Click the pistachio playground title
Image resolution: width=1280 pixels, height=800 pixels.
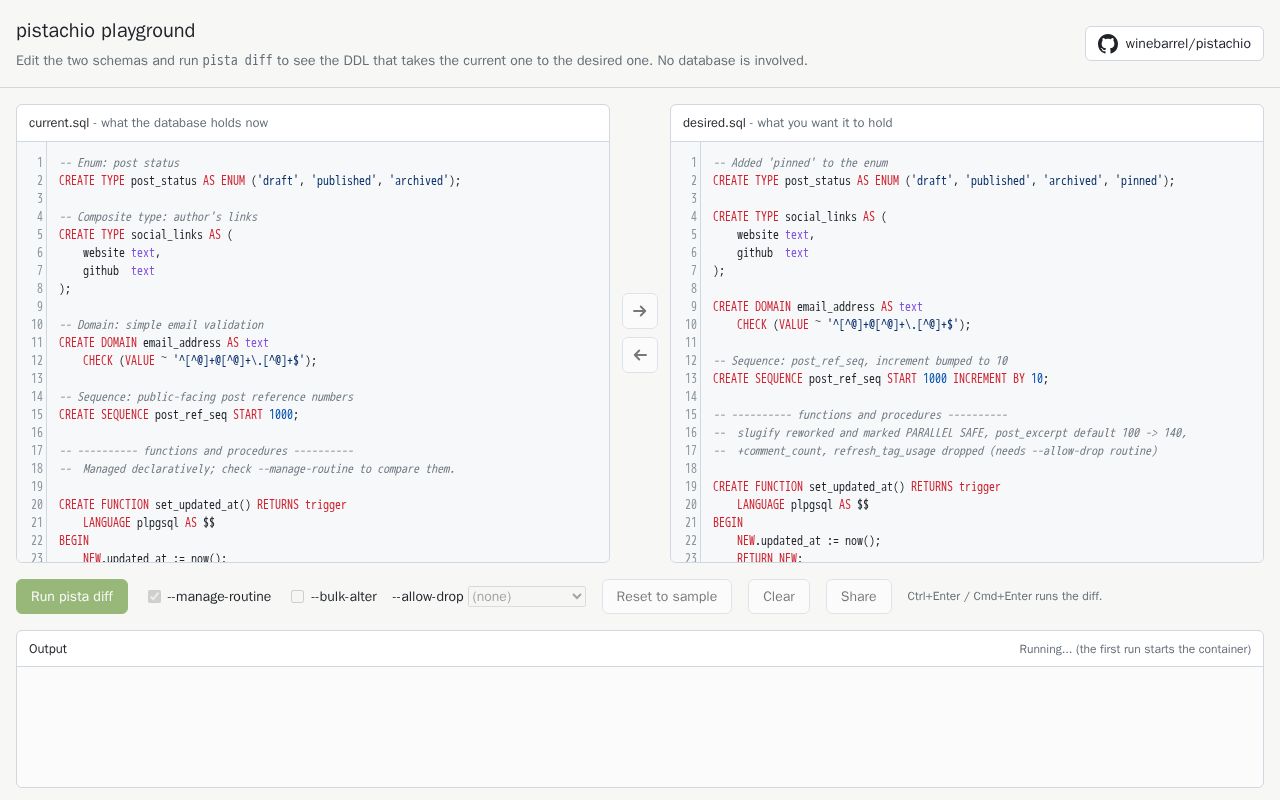coord(106,31)
